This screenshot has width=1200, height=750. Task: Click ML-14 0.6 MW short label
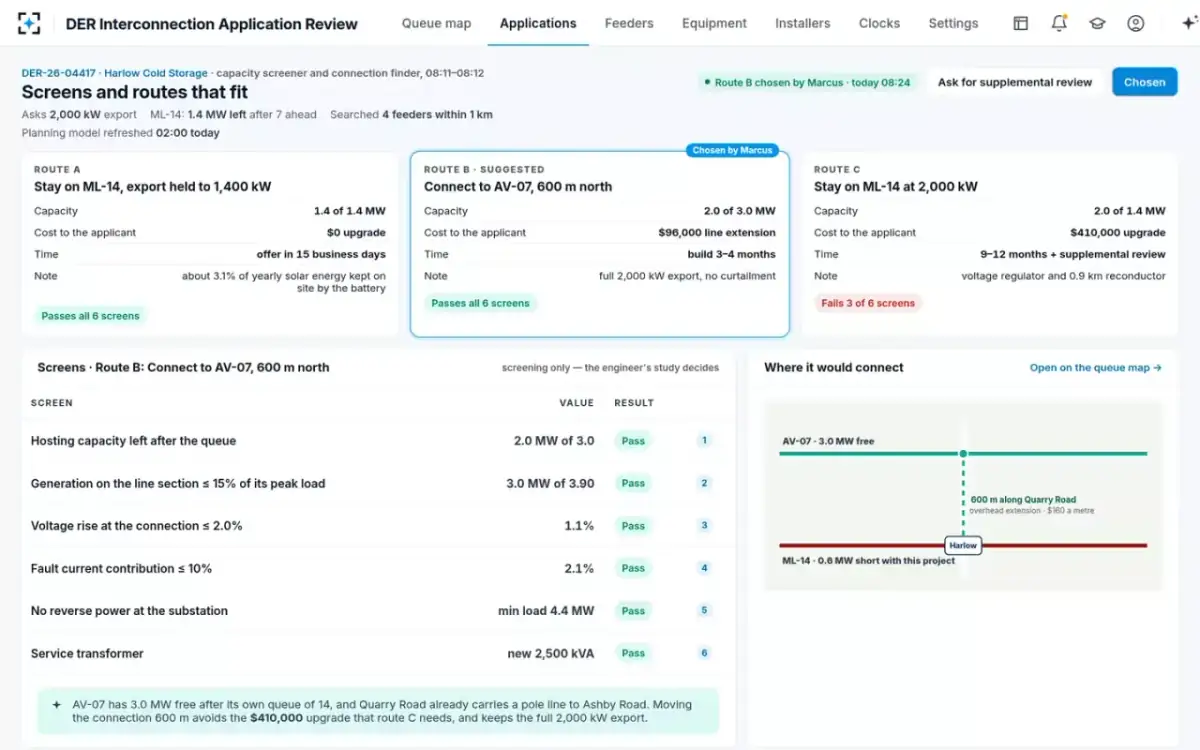point(868,561)
